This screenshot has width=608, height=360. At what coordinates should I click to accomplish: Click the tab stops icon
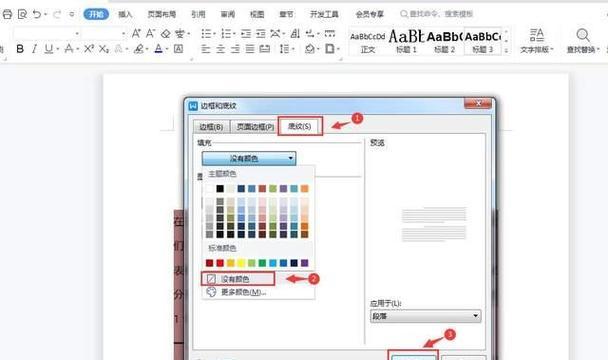[330, 34]
